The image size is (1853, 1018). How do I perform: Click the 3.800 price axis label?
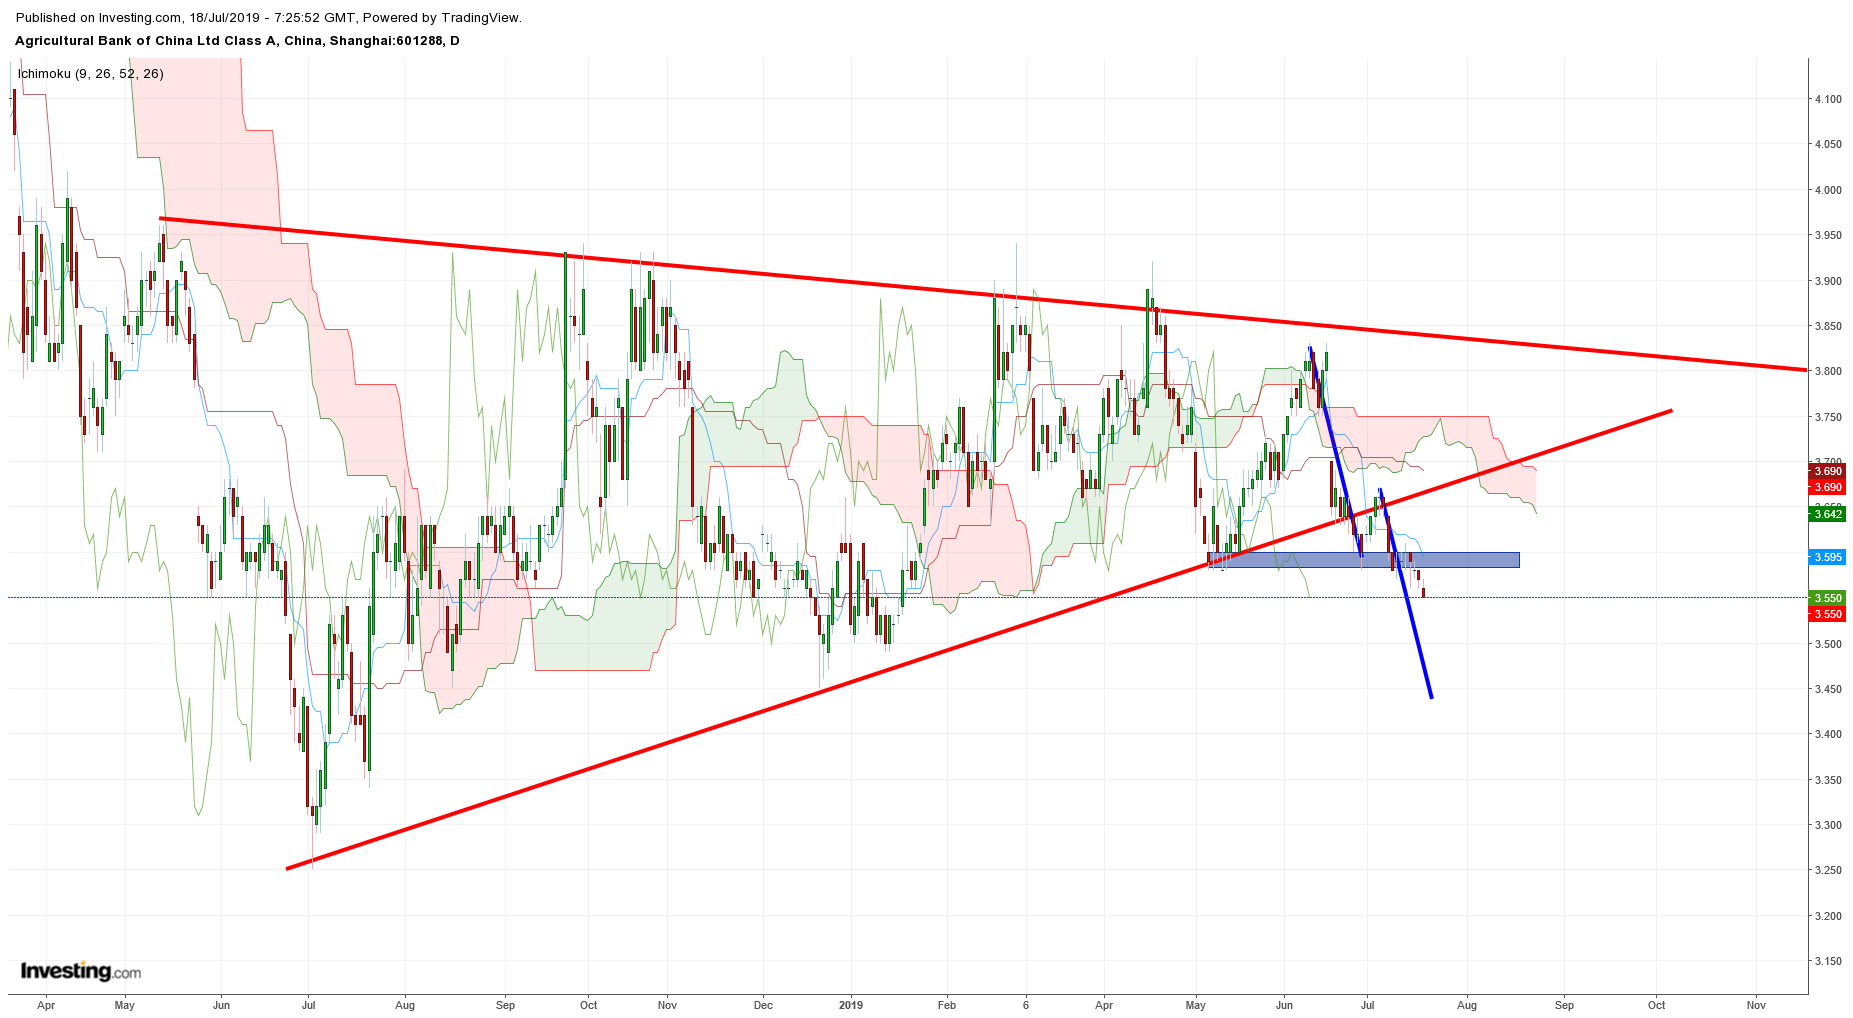[1828, 371]
